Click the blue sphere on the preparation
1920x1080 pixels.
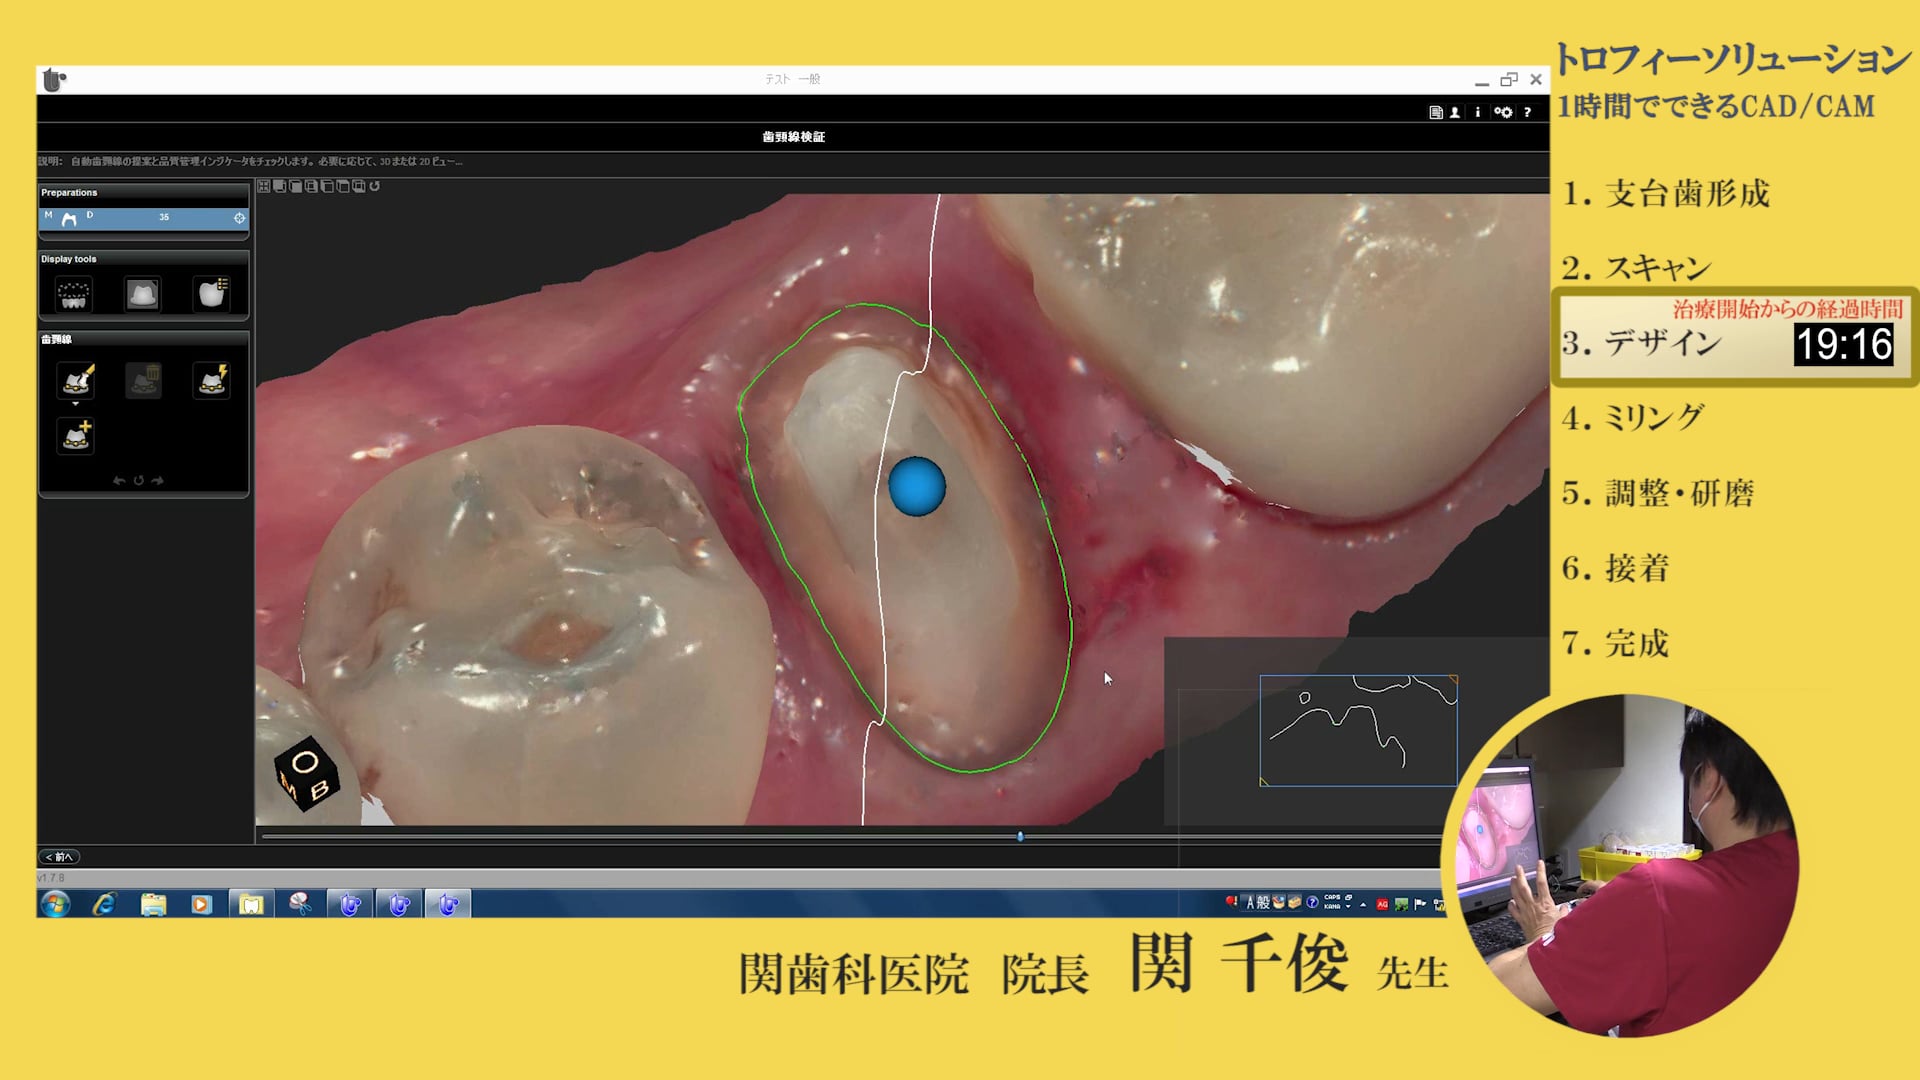(917, 487)
